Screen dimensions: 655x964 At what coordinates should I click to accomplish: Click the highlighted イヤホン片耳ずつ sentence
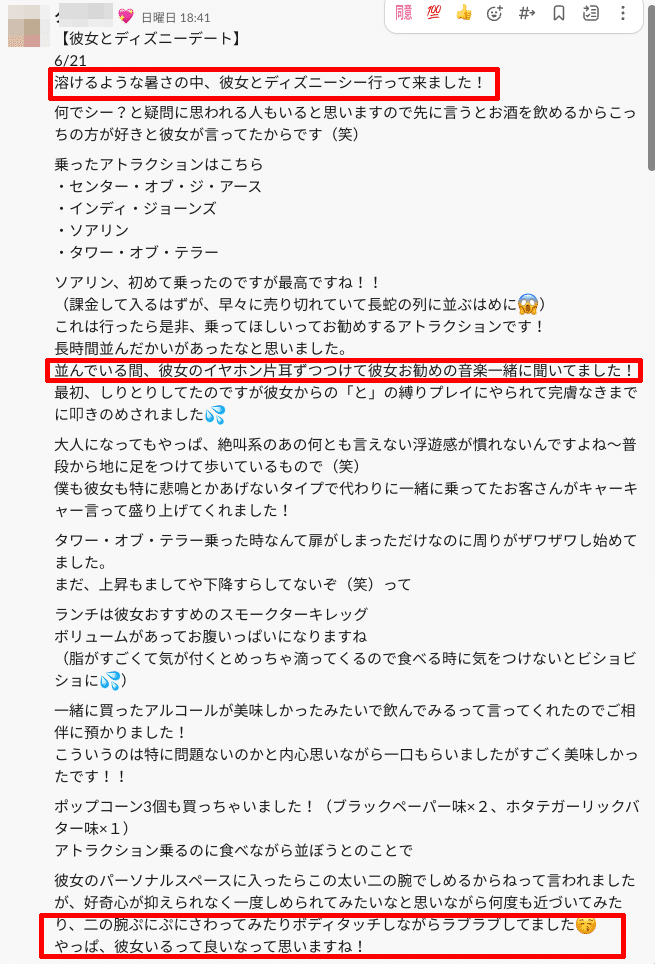[x=344, y=370]
